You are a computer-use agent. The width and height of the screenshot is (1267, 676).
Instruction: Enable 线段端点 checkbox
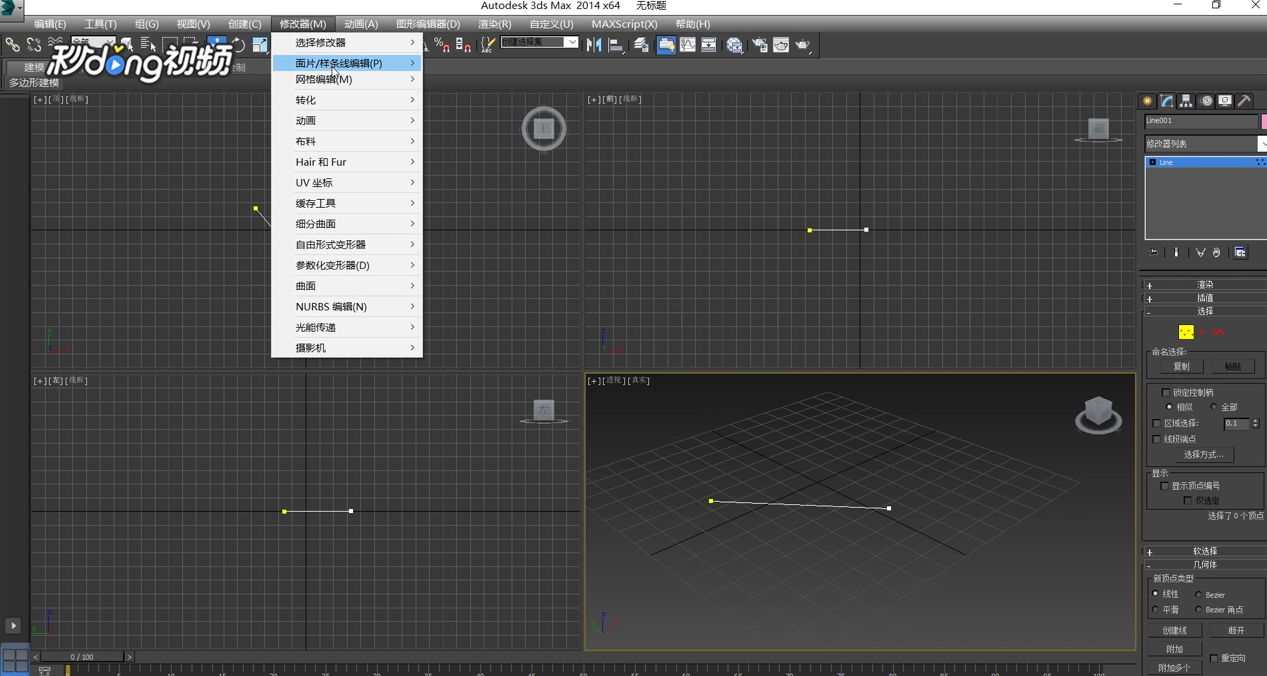coord(1157,439)
